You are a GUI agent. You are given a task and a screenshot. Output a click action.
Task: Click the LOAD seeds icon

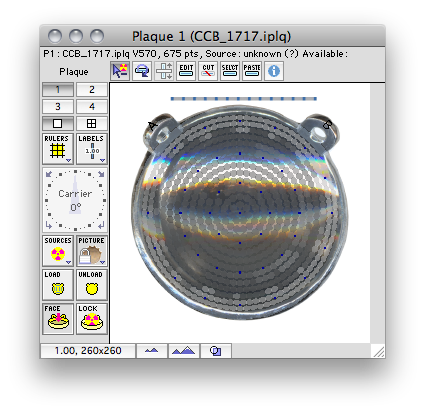point(58,285)
